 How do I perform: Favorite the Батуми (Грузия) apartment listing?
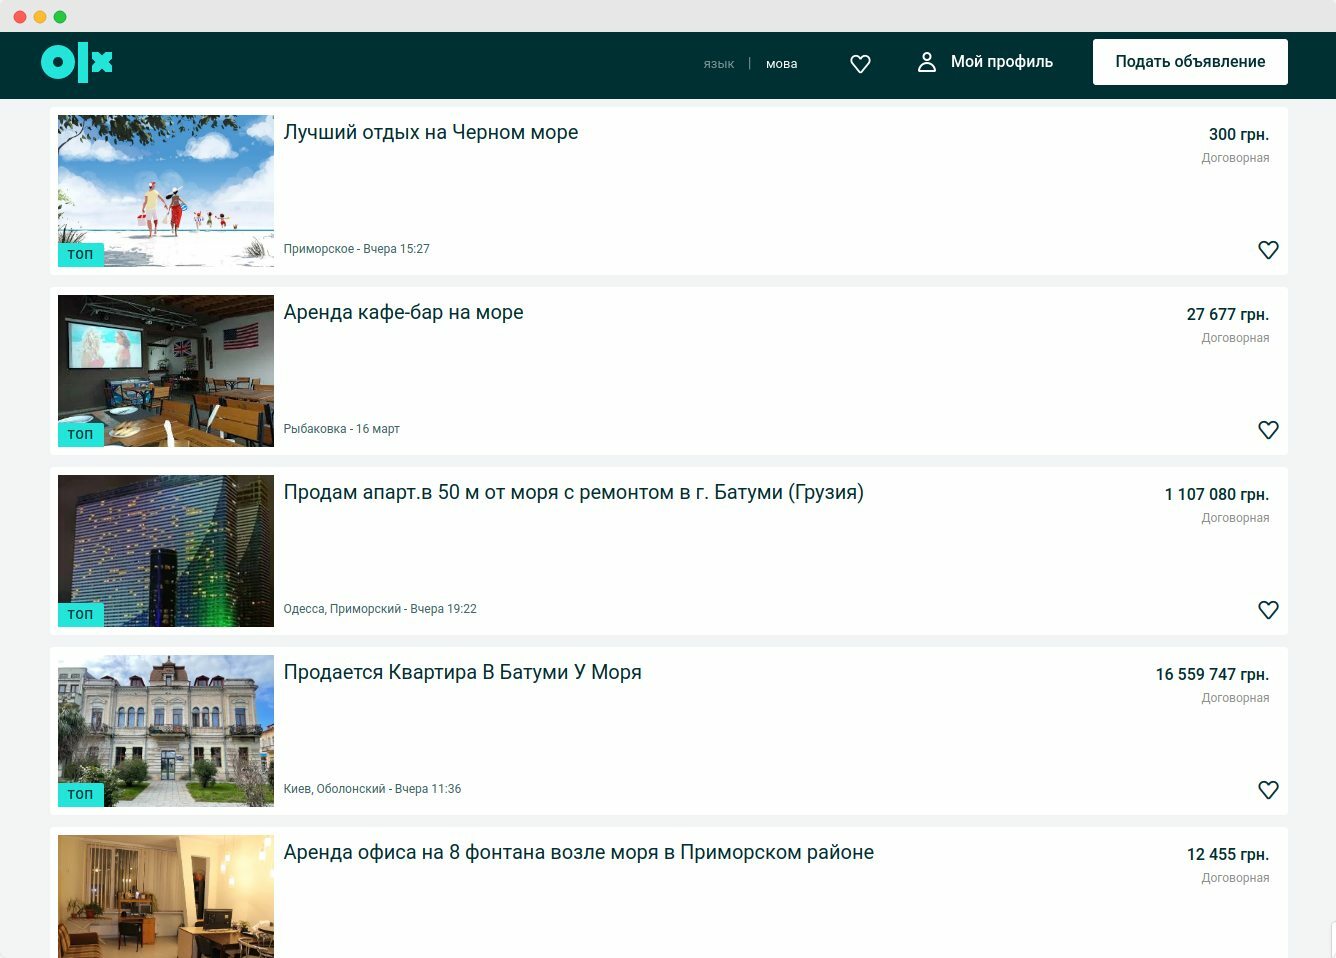[x=1268, y=610]
